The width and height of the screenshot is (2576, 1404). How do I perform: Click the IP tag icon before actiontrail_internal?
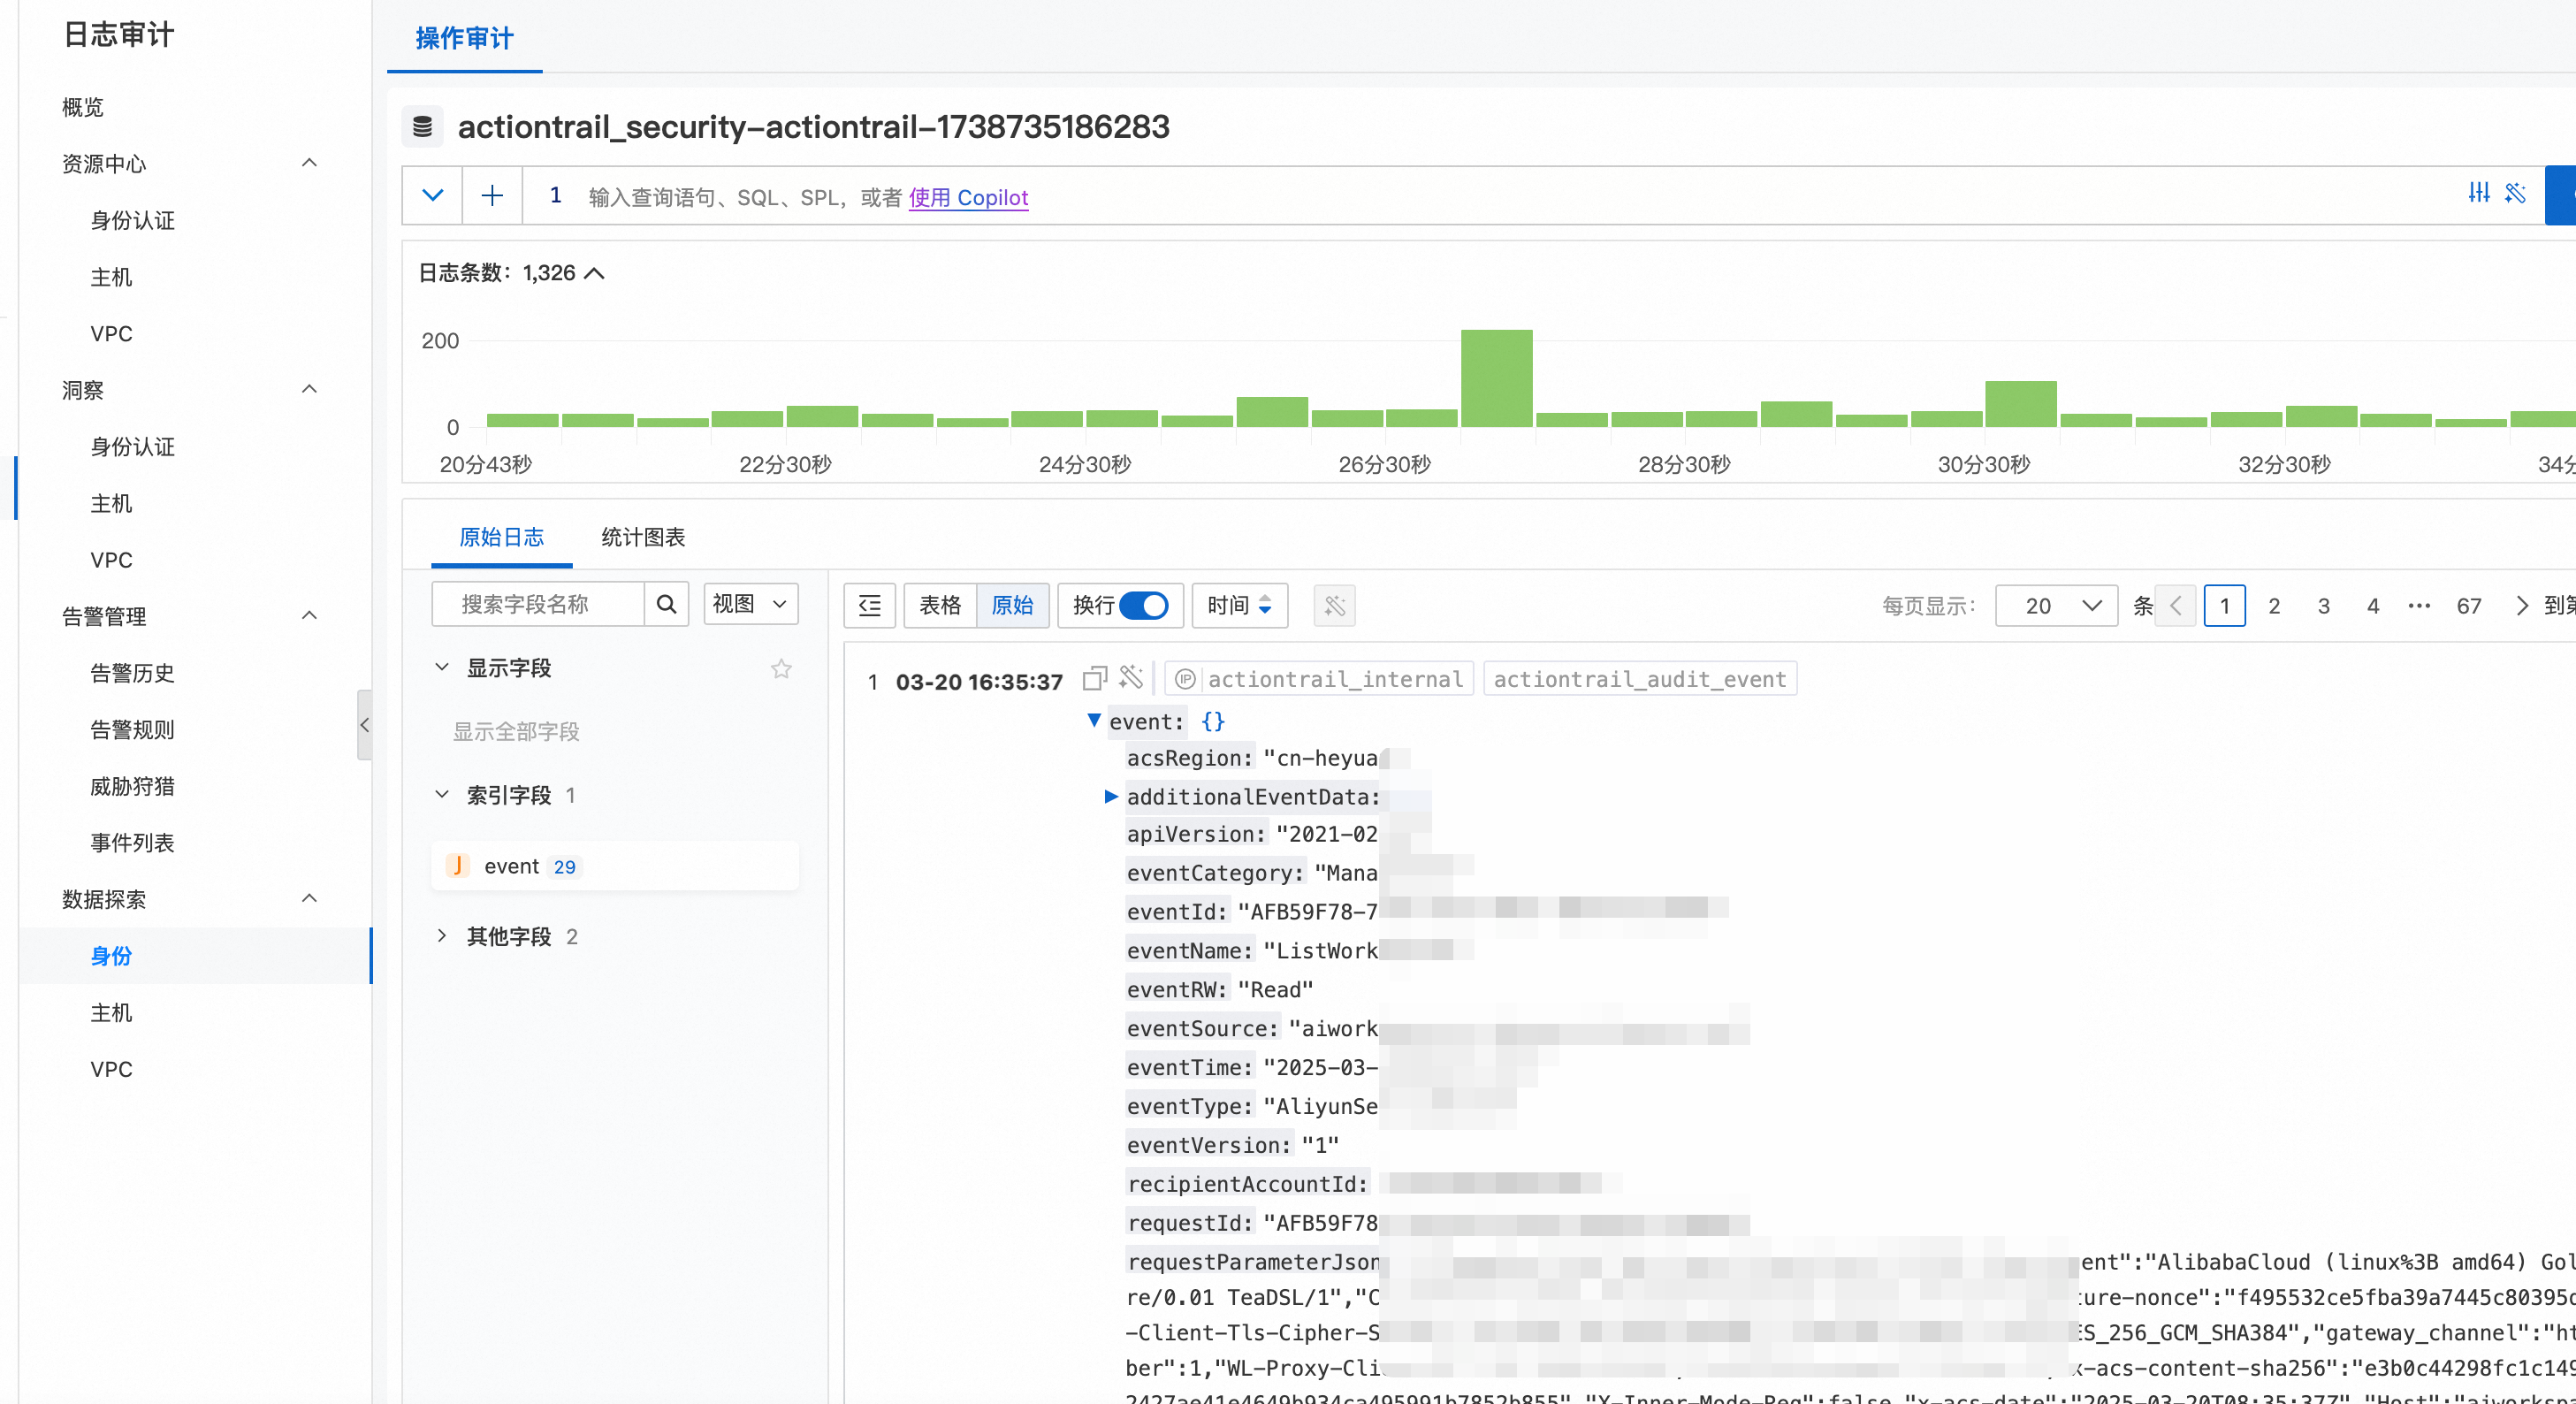click(x=1185, y=679)
